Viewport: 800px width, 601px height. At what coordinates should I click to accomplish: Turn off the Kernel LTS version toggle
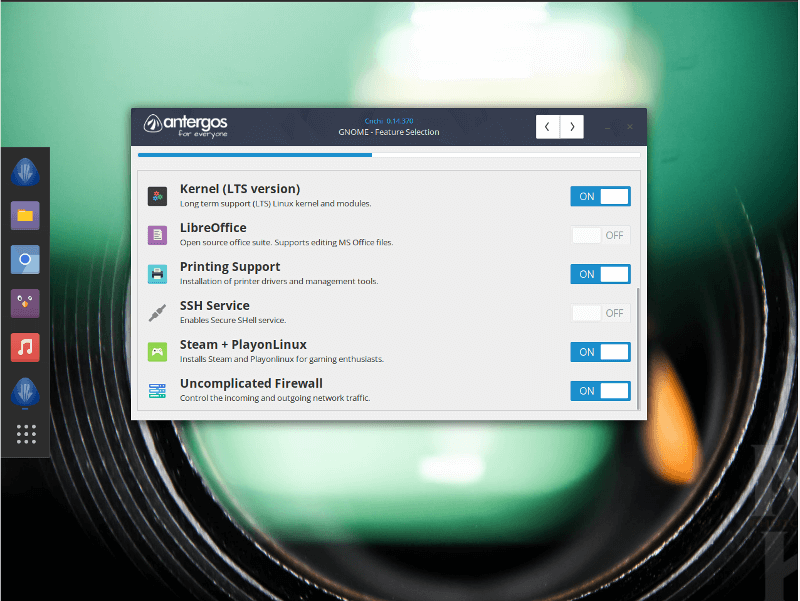[600, 196]
